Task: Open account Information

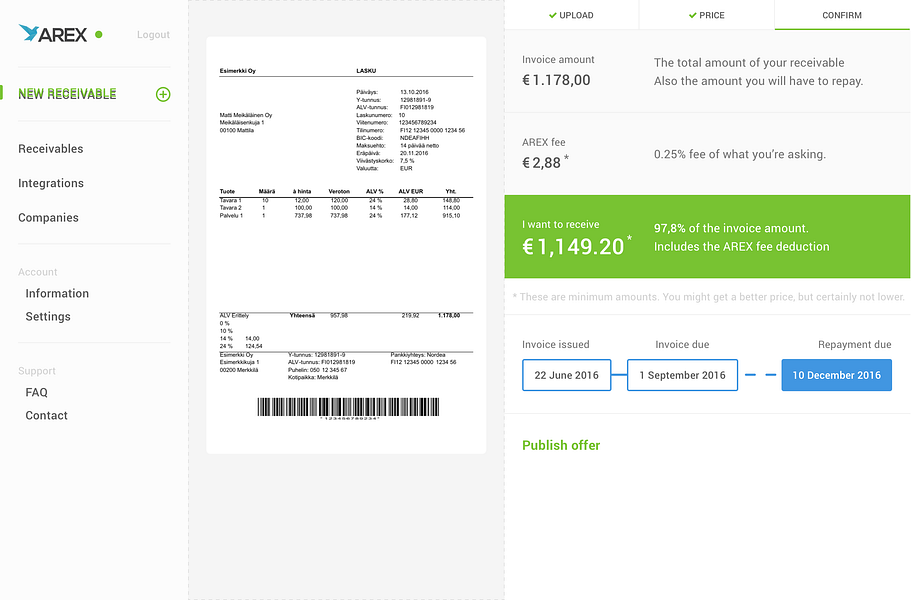Action: pyautogui.click(x=57, y=293)
